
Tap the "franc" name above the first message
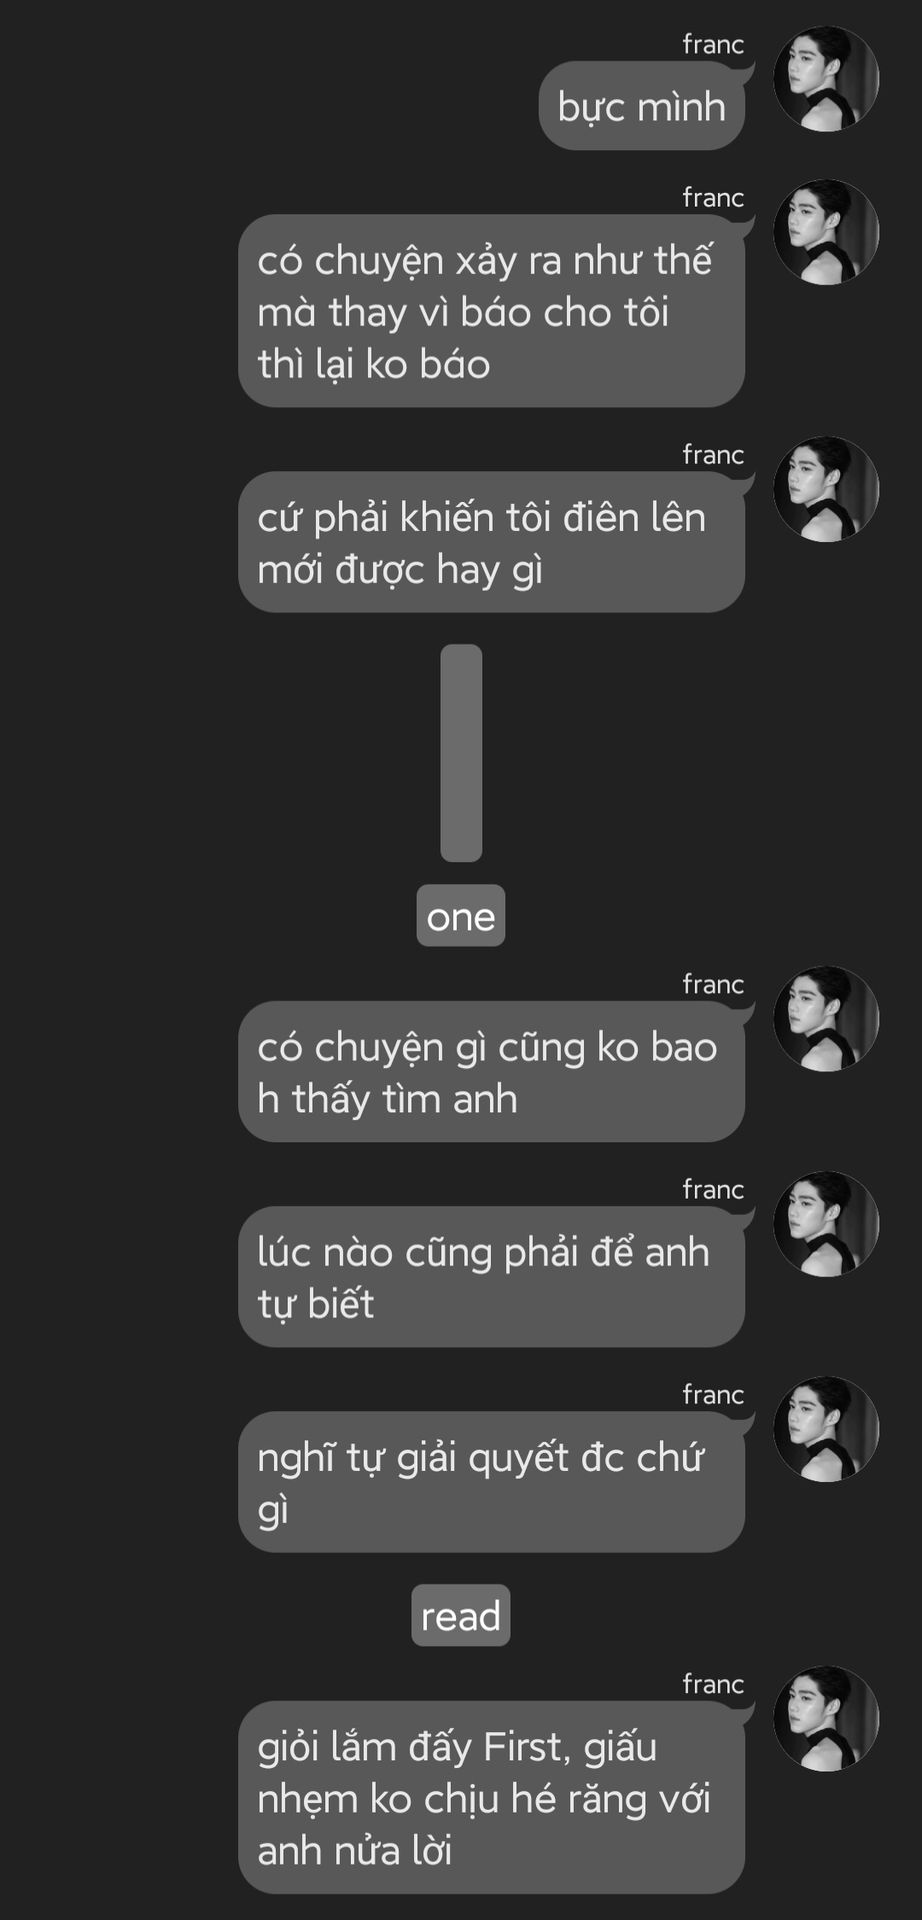pos(713,44)
